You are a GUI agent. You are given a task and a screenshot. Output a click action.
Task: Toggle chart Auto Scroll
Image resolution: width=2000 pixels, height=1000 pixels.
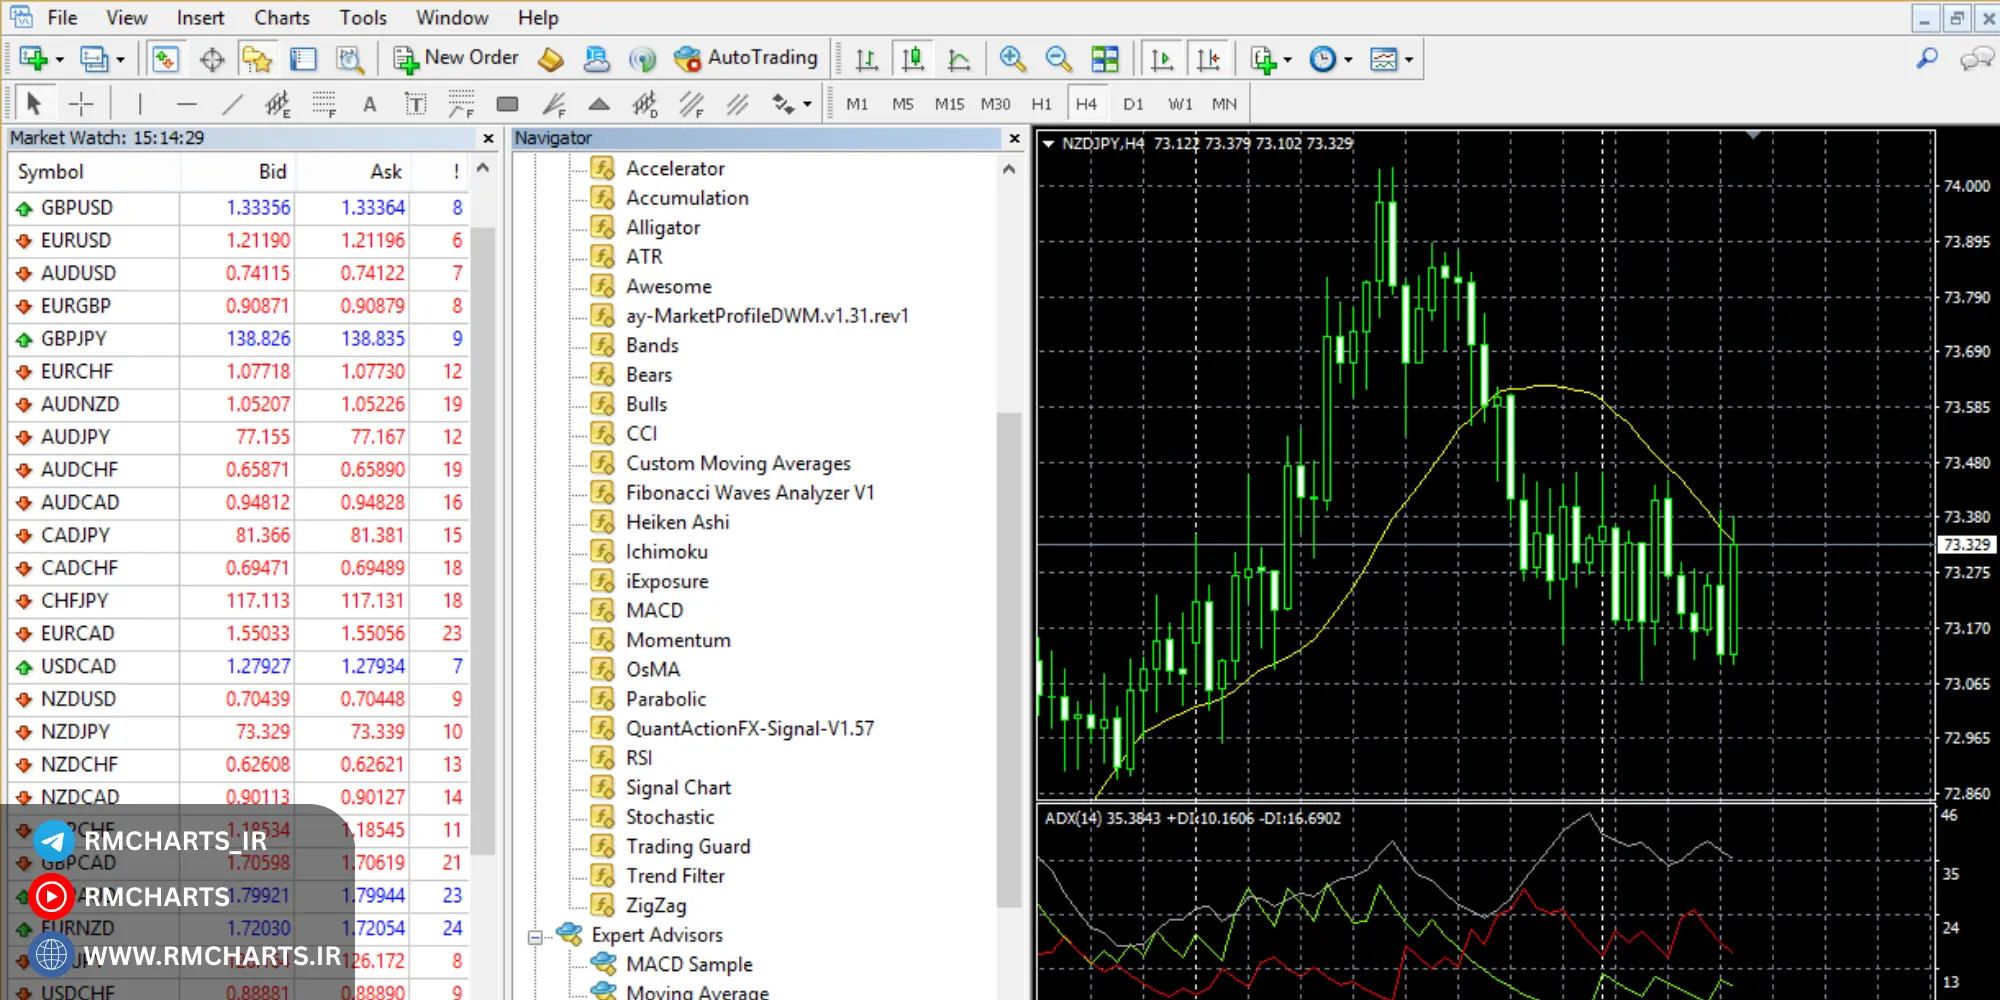[1162, 59]
